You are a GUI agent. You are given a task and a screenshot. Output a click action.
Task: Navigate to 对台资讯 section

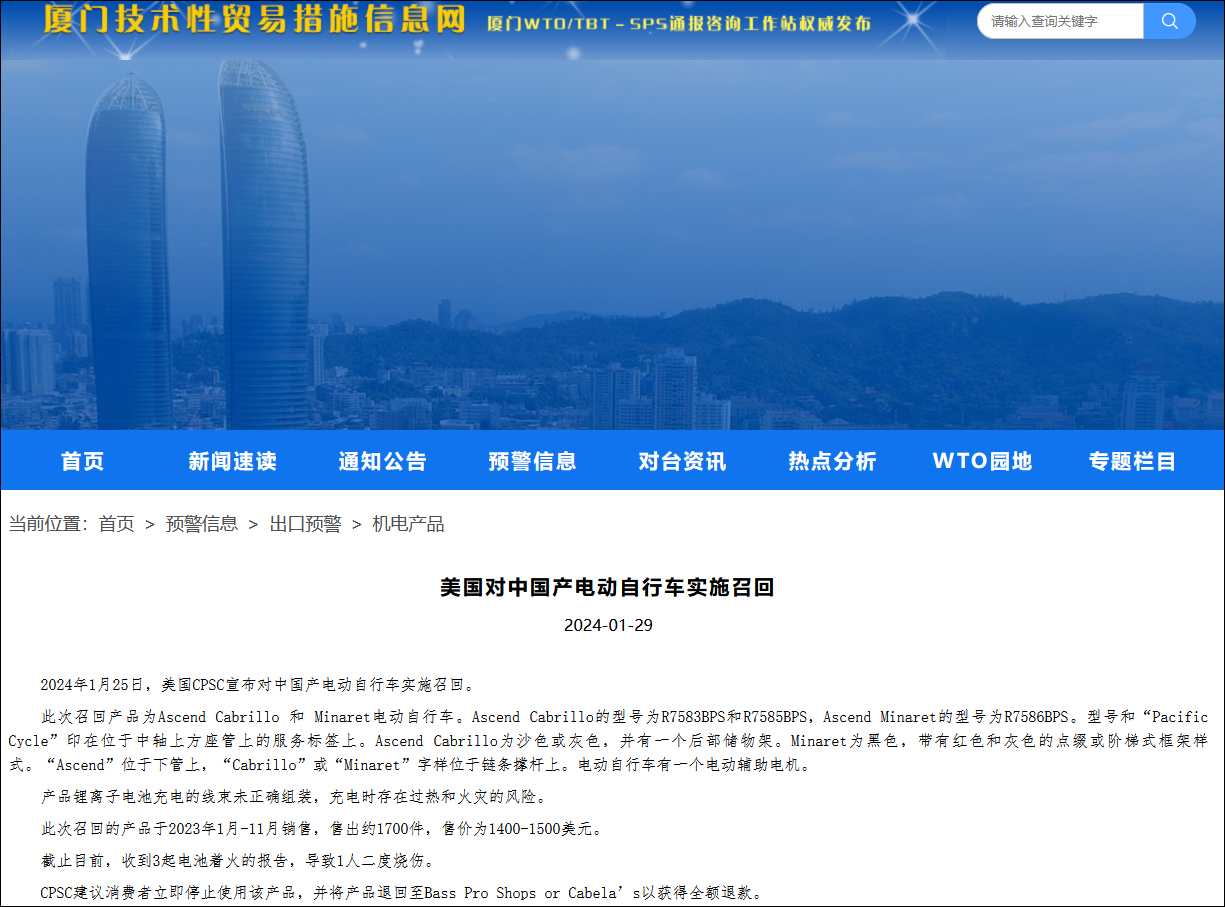682,461
